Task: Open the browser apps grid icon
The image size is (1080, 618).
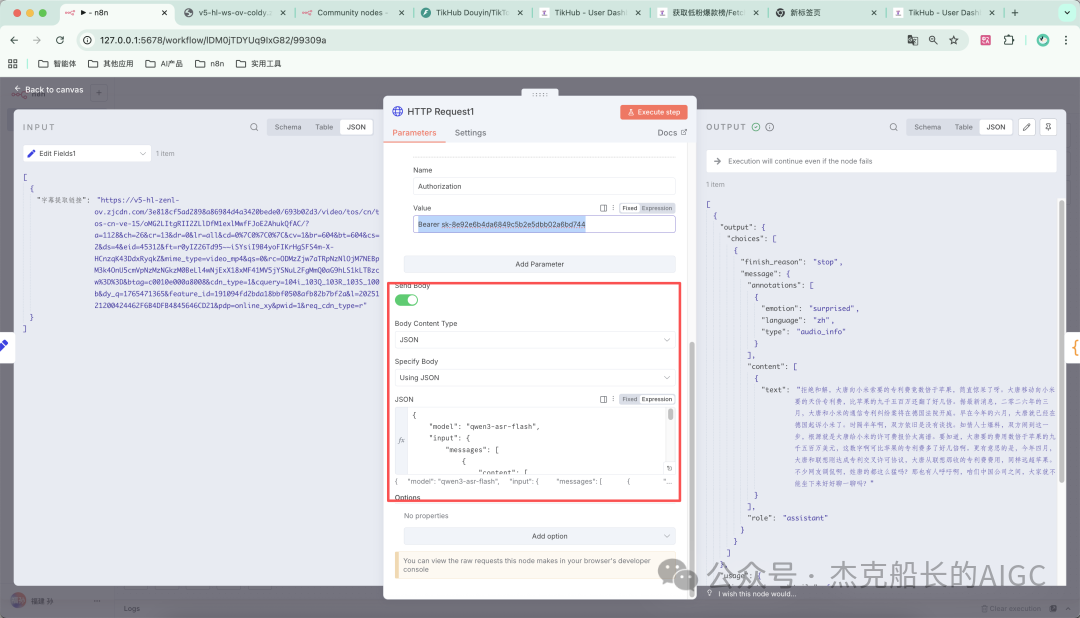Action: tap(12, 63)
